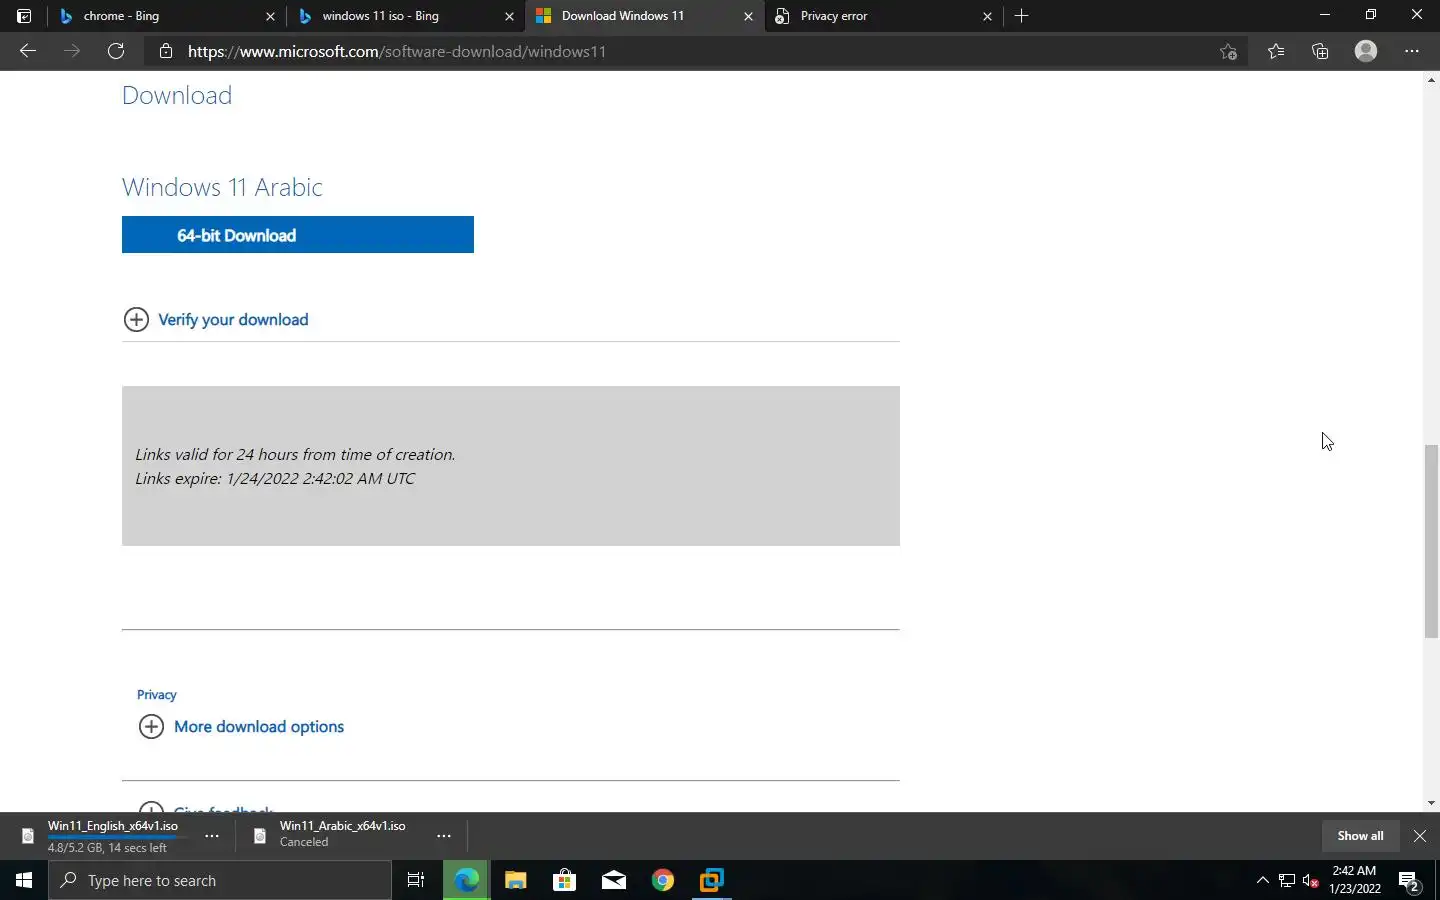
Task: Close the chrome - Bing tab
Action: click(x=270, y=16)
